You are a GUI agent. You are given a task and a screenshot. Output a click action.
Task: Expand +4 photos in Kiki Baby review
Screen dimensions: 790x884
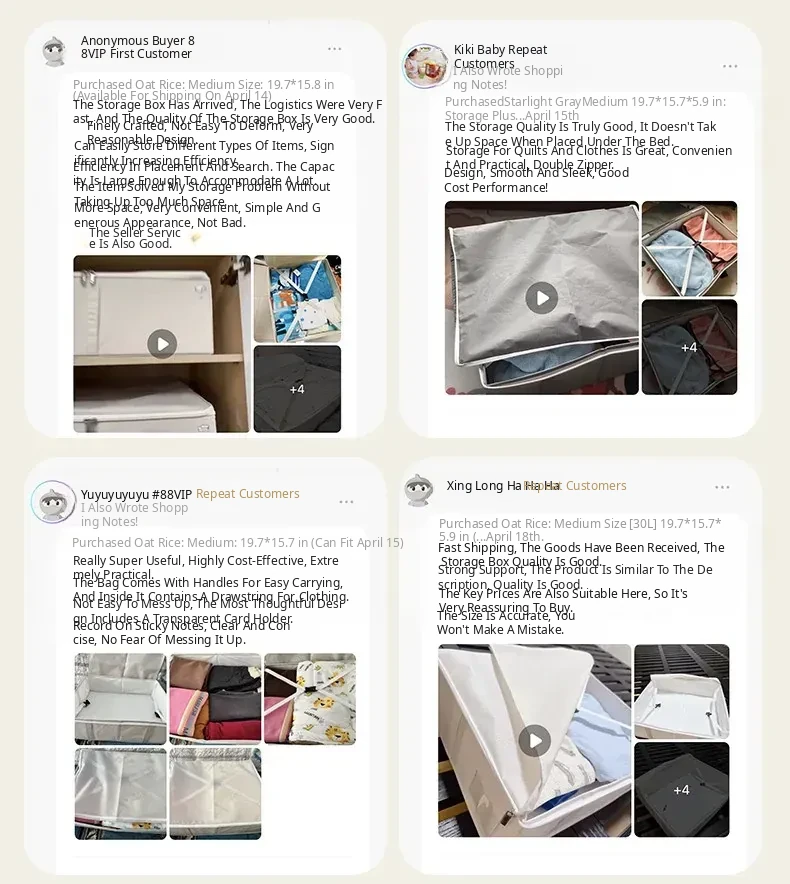pos(689,347)
